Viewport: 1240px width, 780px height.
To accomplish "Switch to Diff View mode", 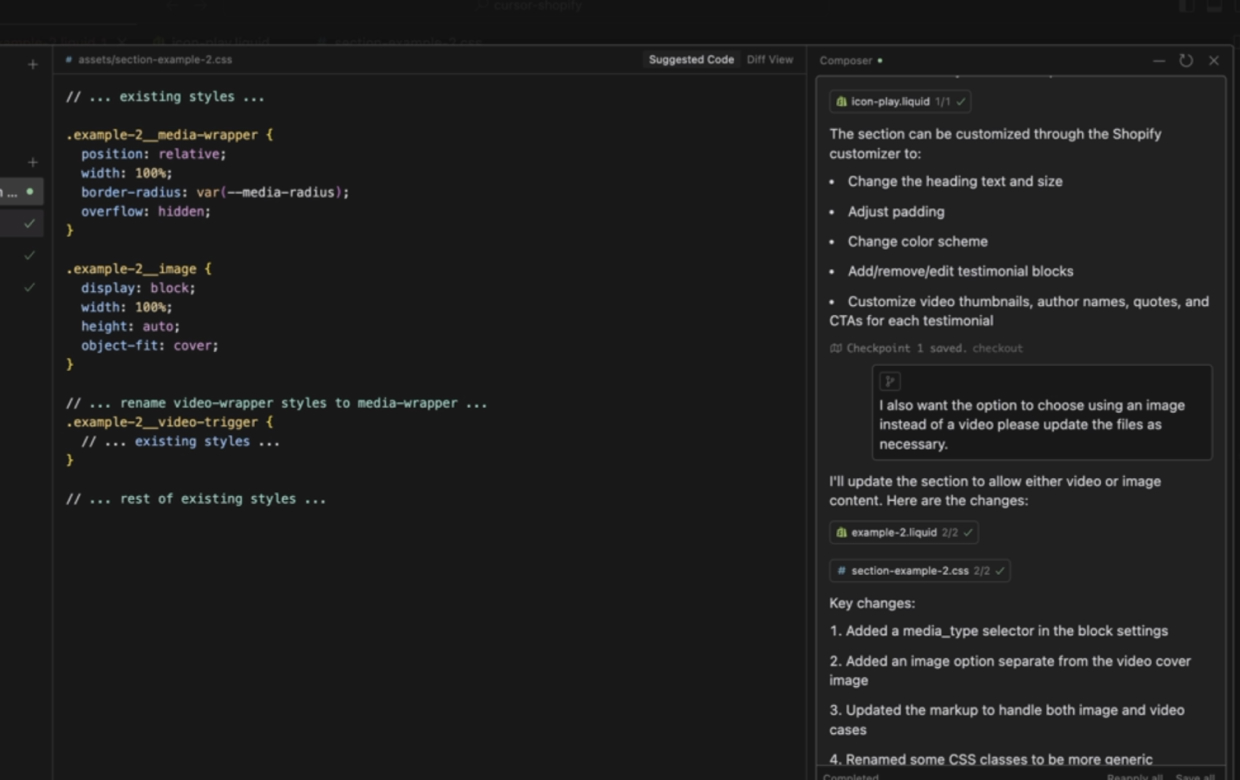I will point(769,59).
